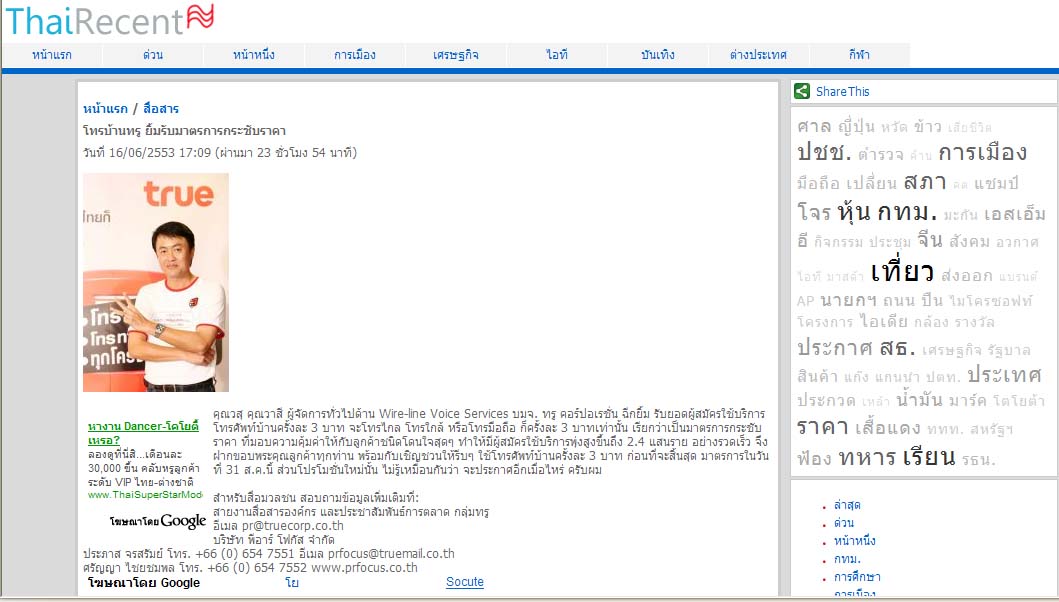This screenshot has height=602, width=1059.
Task: Select the กล้อง tag in the tag cloud
Action: pyautogui.click(x=931, y=322)
